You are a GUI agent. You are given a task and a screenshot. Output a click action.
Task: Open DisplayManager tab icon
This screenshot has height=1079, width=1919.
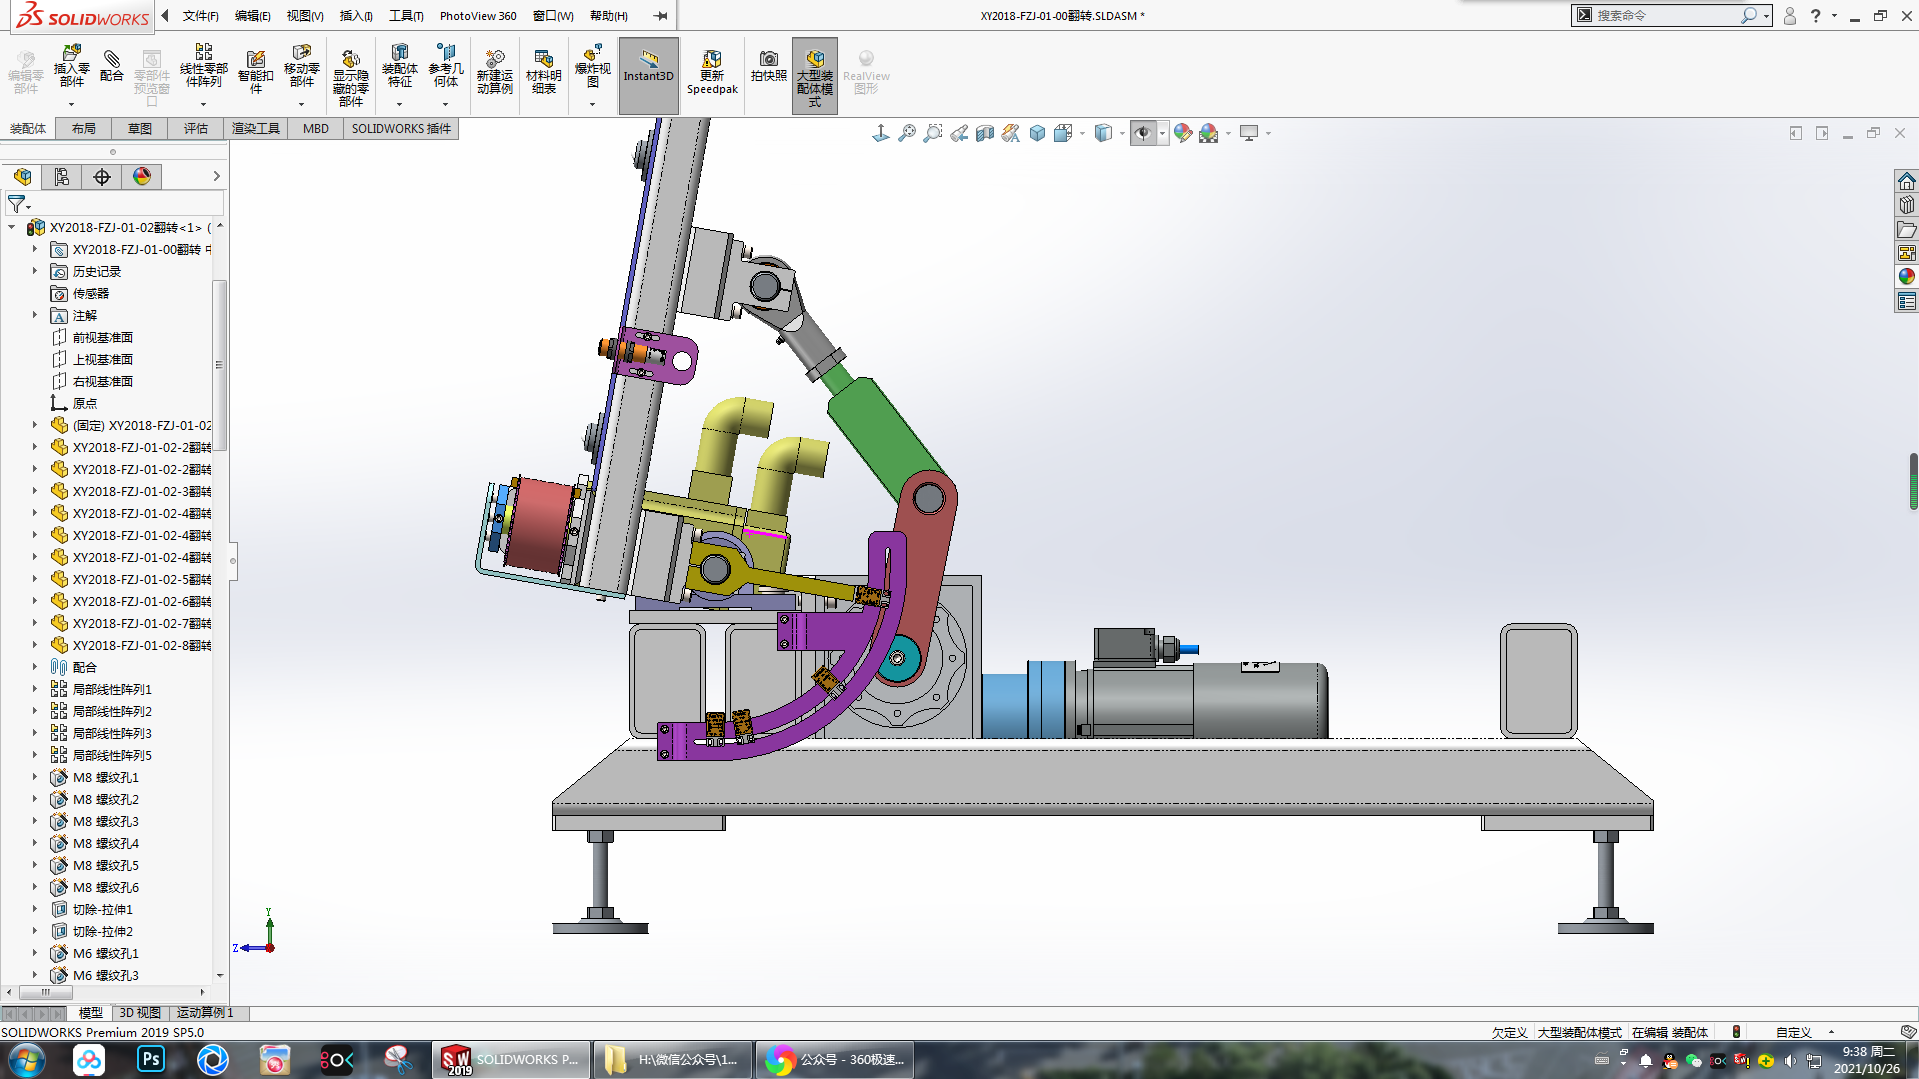point(142,177)
